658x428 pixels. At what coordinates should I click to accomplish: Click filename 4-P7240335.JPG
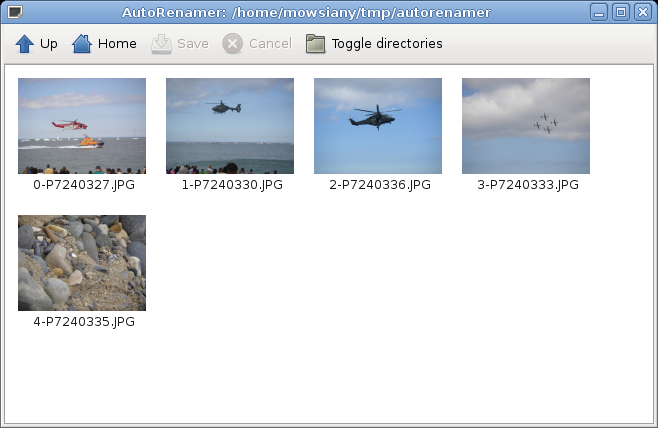pyautogui.click(x=84, y=322)
